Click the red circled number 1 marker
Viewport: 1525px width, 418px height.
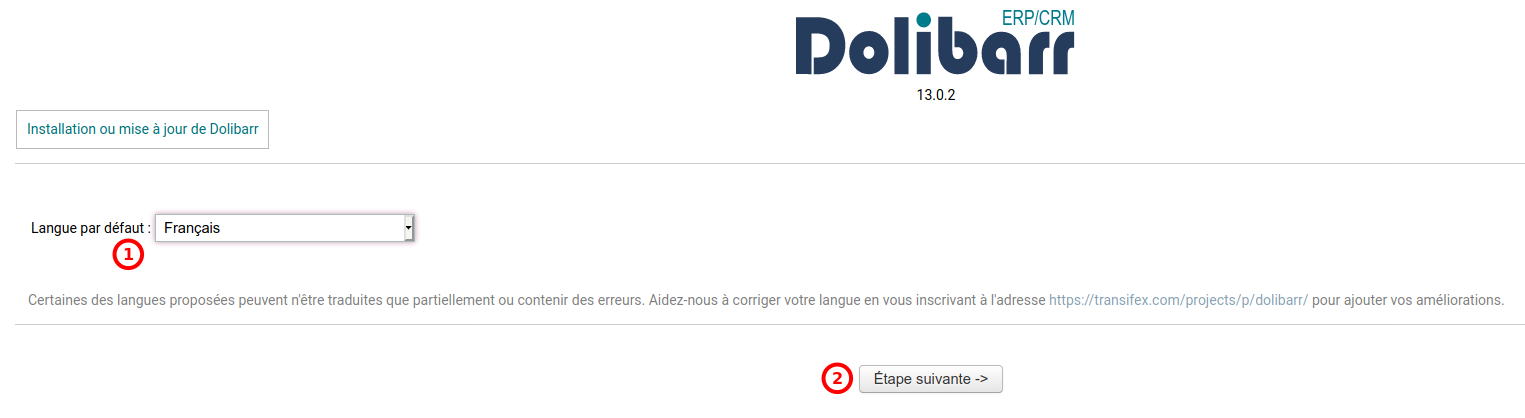(x=127, y=255)
